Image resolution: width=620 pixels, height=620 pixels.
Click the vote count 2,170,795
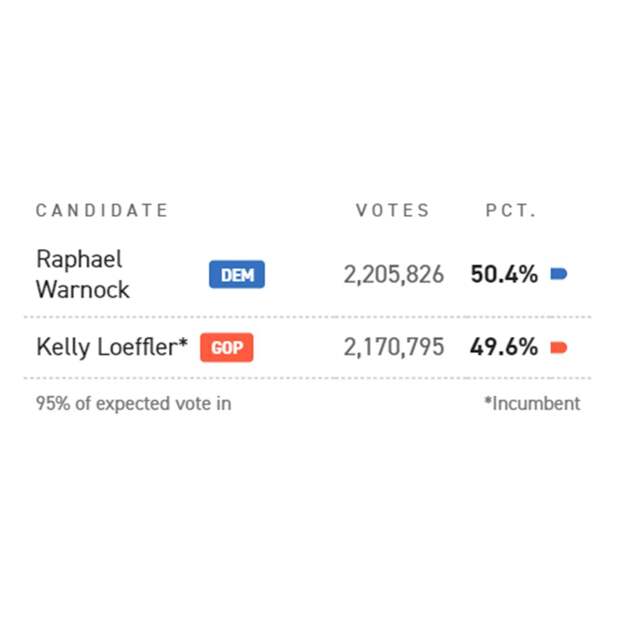tap(394, 348)
